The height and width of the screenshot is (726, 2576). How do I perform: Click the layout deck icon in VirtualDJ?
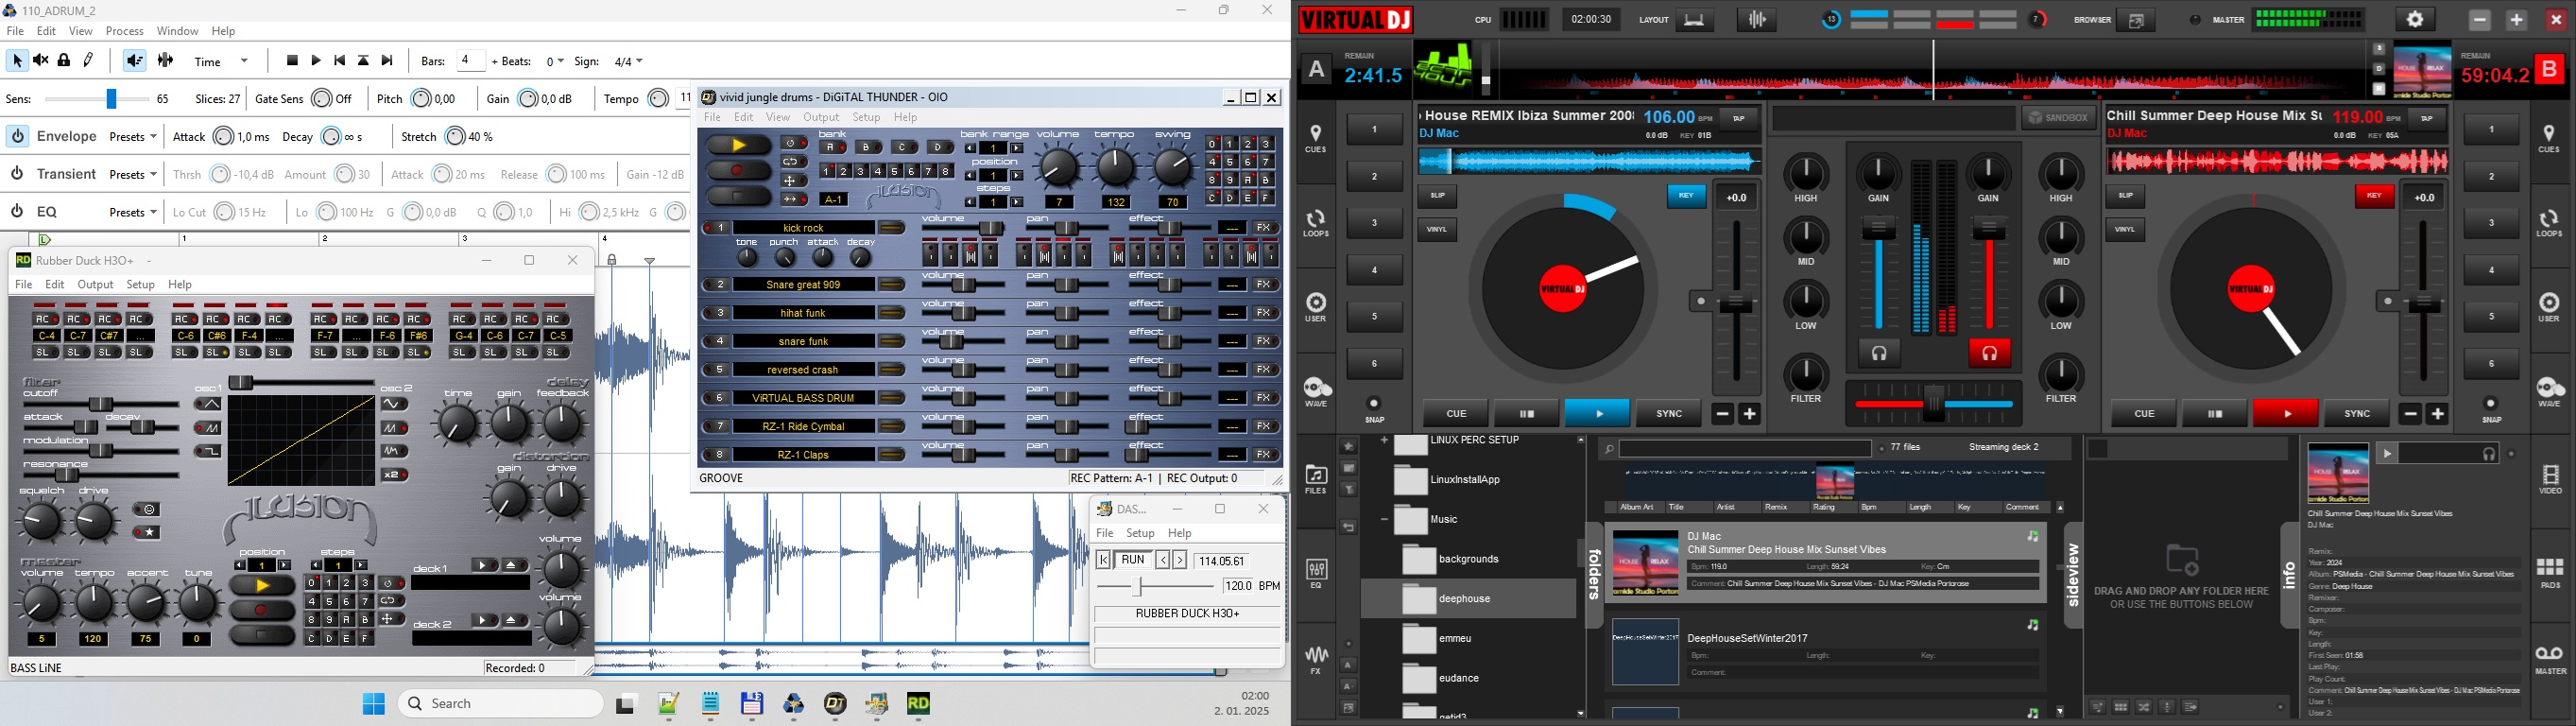[1695, 20]
